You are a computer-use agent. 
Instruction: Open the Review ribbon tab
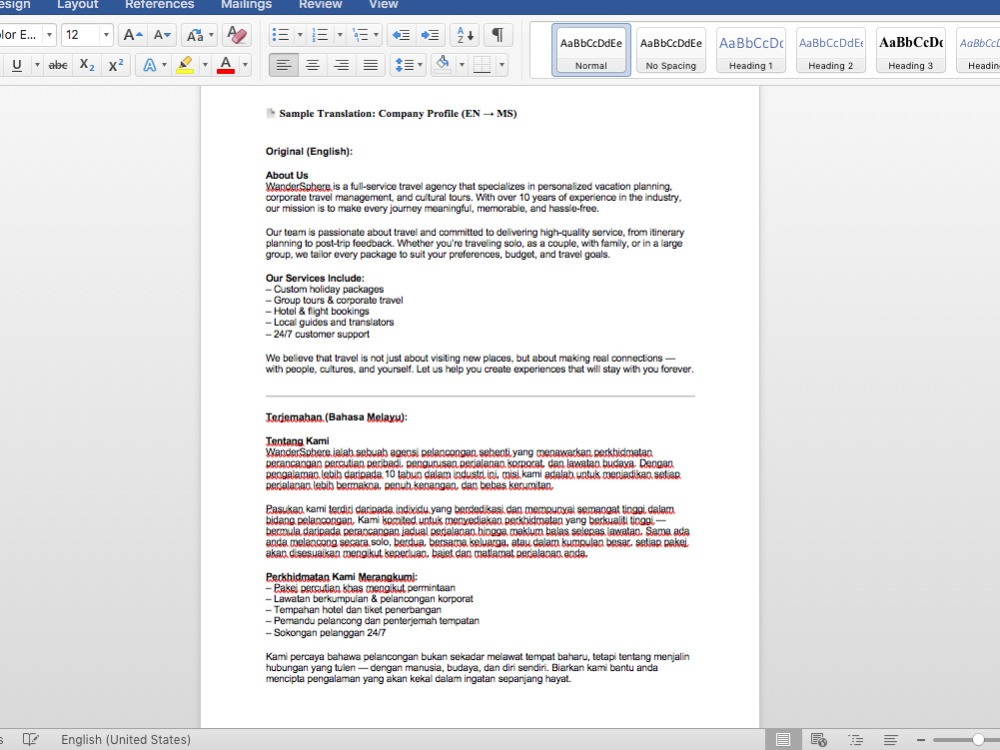coord(320,5)
